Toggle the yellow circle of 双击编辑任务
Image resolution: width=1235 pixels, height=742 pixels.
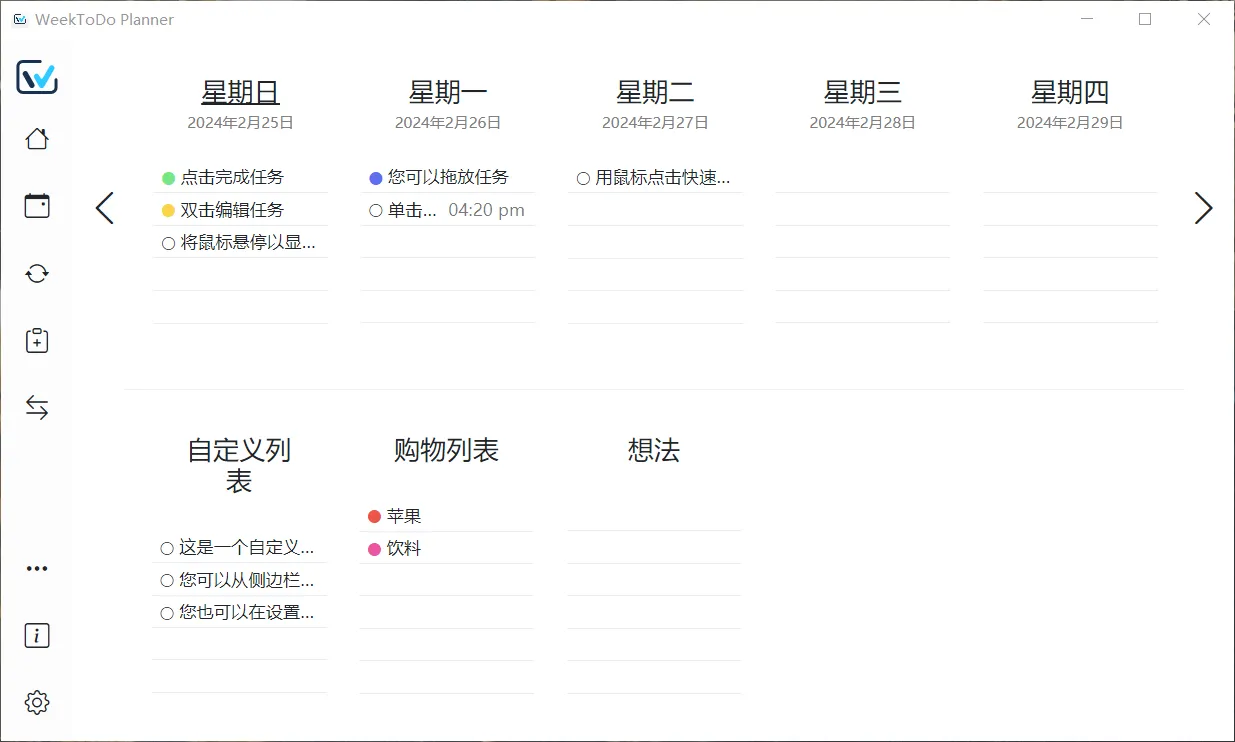(169, 211)
